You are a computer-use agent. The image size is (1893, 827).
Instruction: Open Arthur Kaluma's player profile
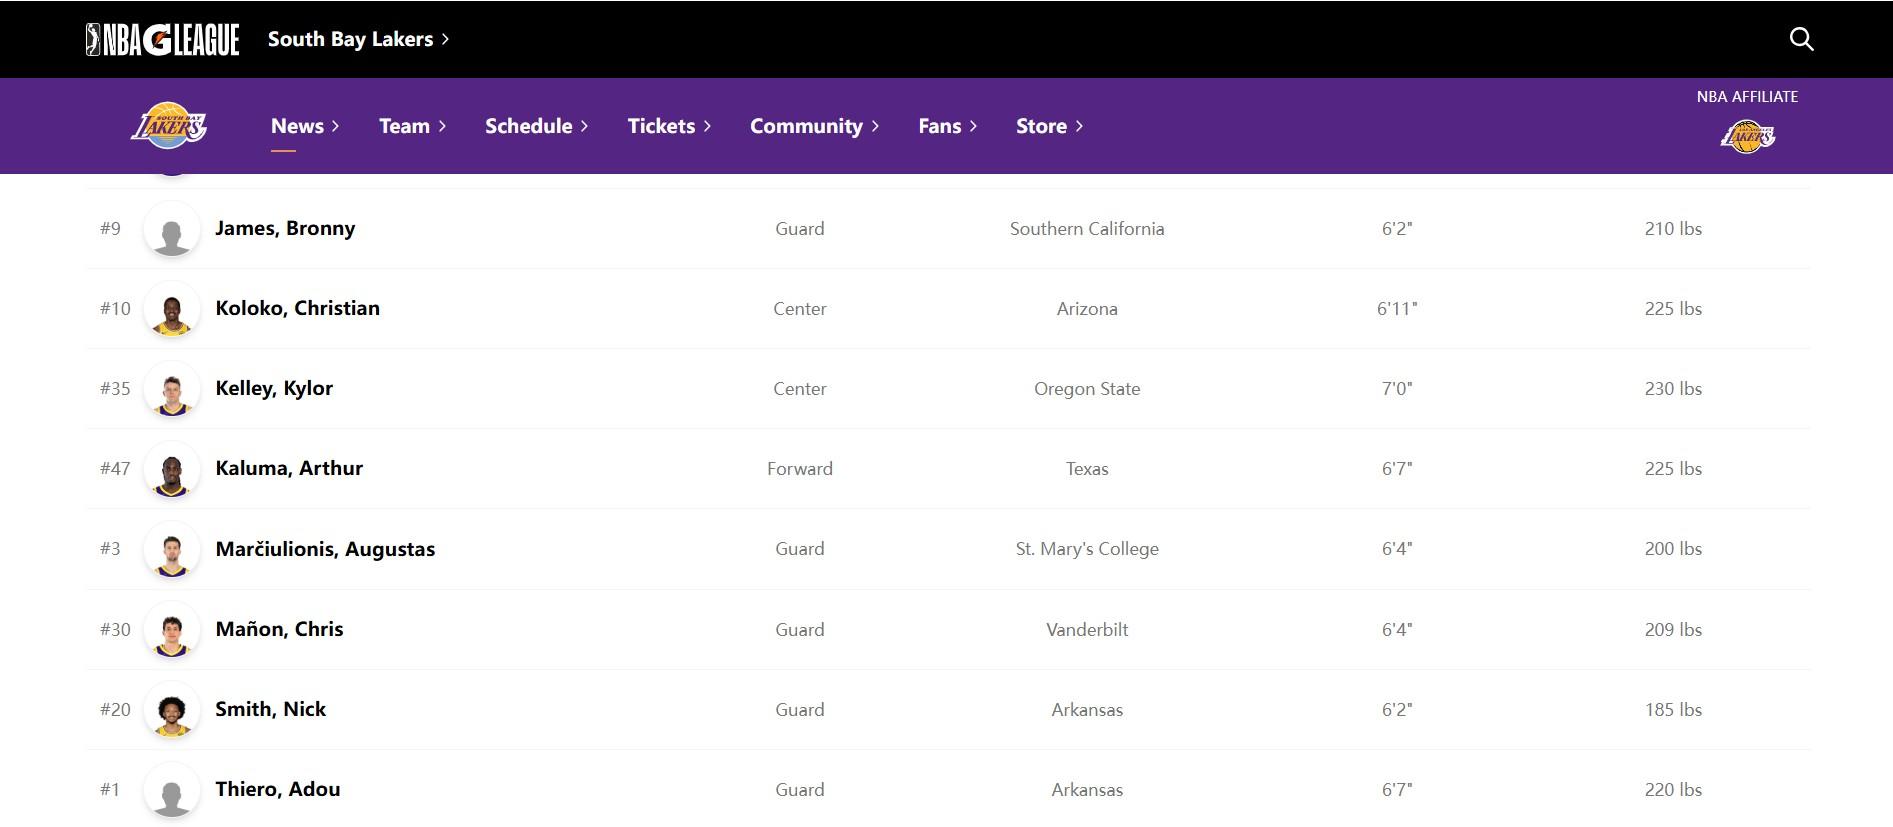289,468
